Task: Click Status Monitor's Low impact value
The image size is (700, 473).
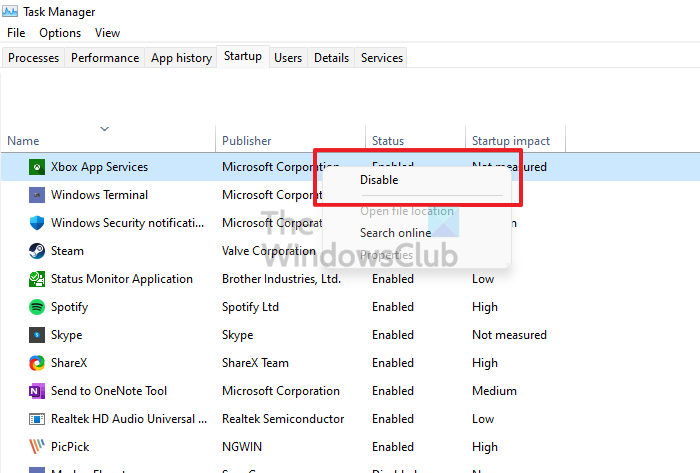Action: (483, 279)
